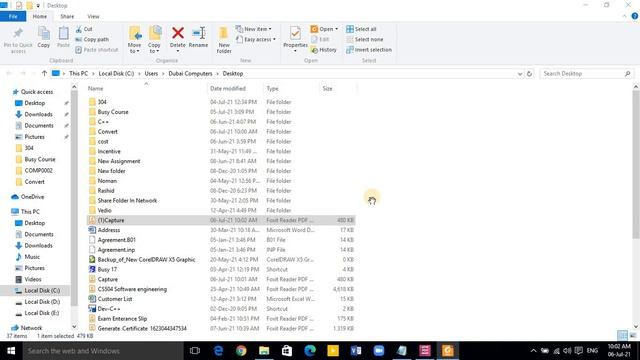Refresh the Desktop folder view
640x360 pixels.
pyautogui.click(x=529, y=74)
